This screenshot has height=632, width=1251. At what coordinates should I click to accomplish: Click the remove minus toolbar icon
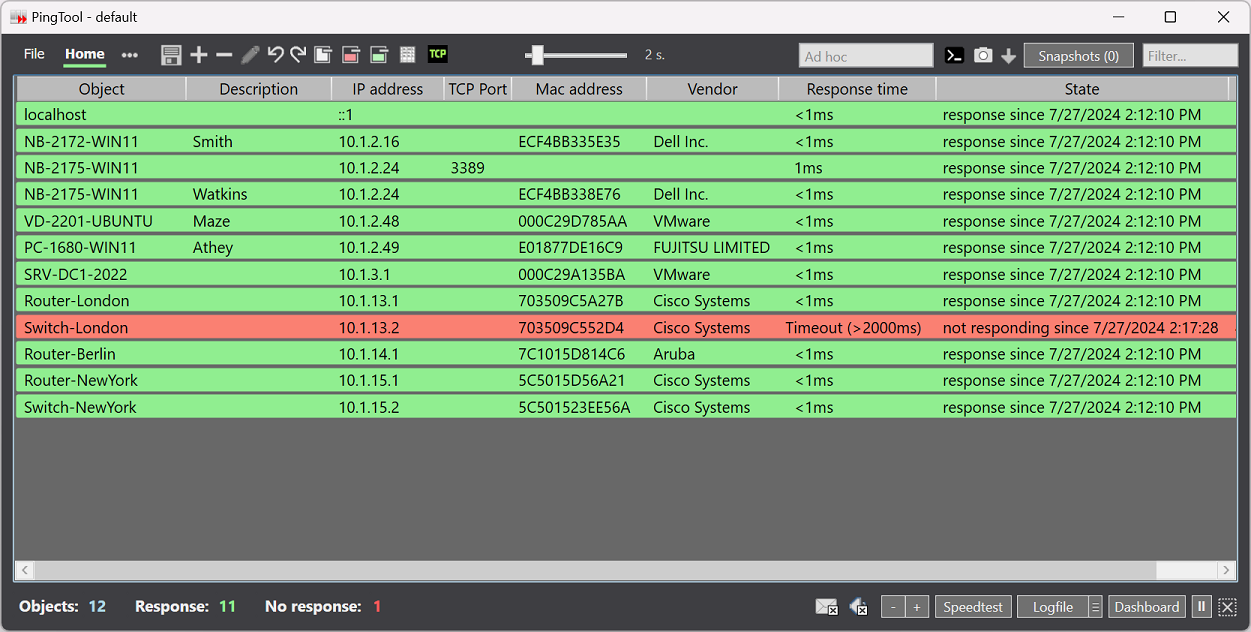(x=224, y=55)
